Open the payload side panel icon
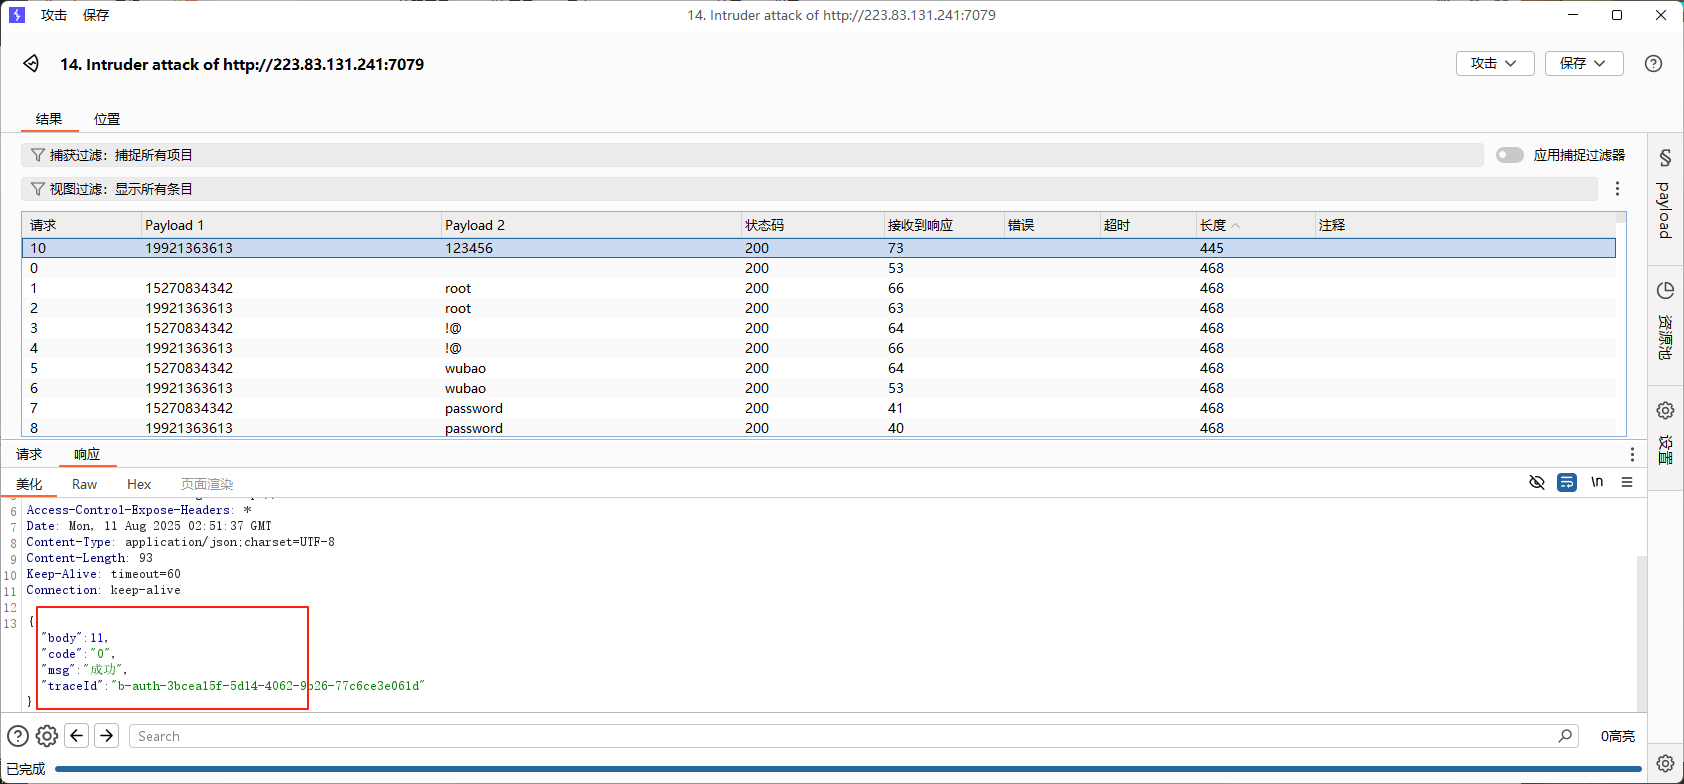Screen dimensions: 1684x784 1665,159
